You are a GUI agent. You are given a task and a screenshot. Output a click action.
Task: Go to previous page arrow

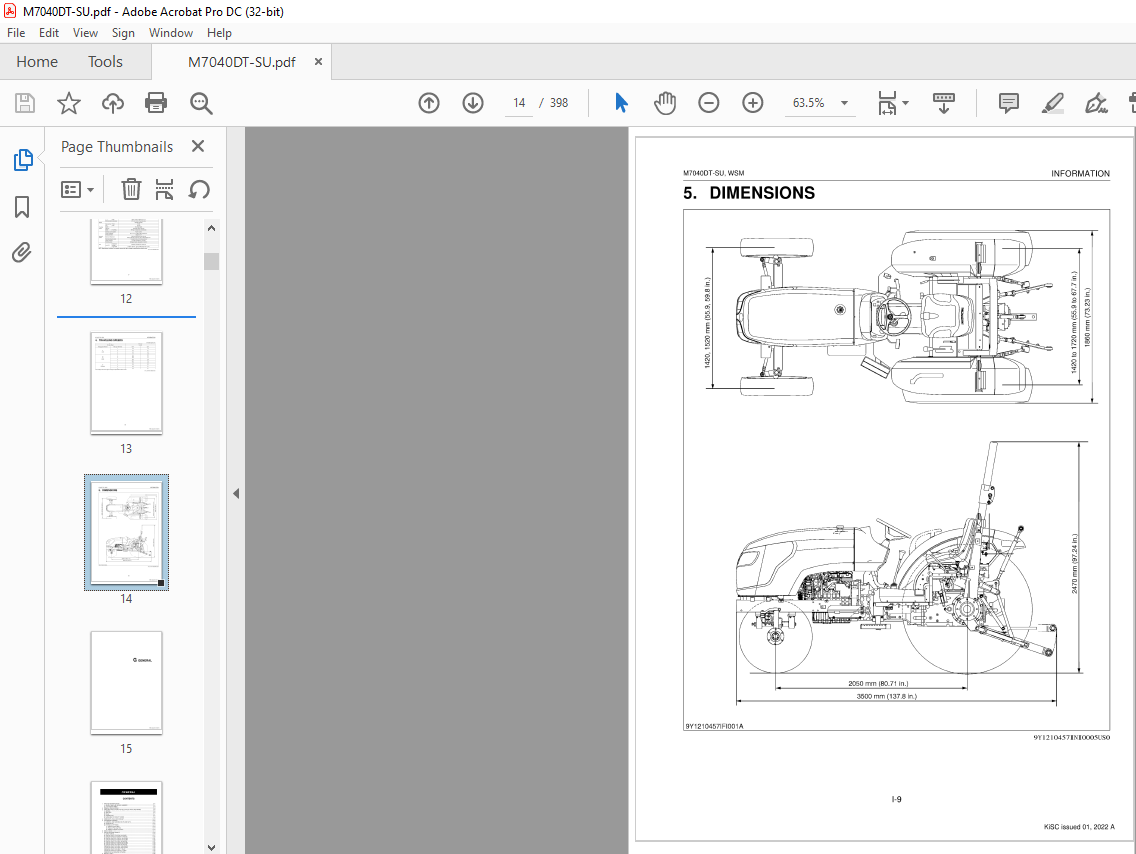click(x=429, y=103)
